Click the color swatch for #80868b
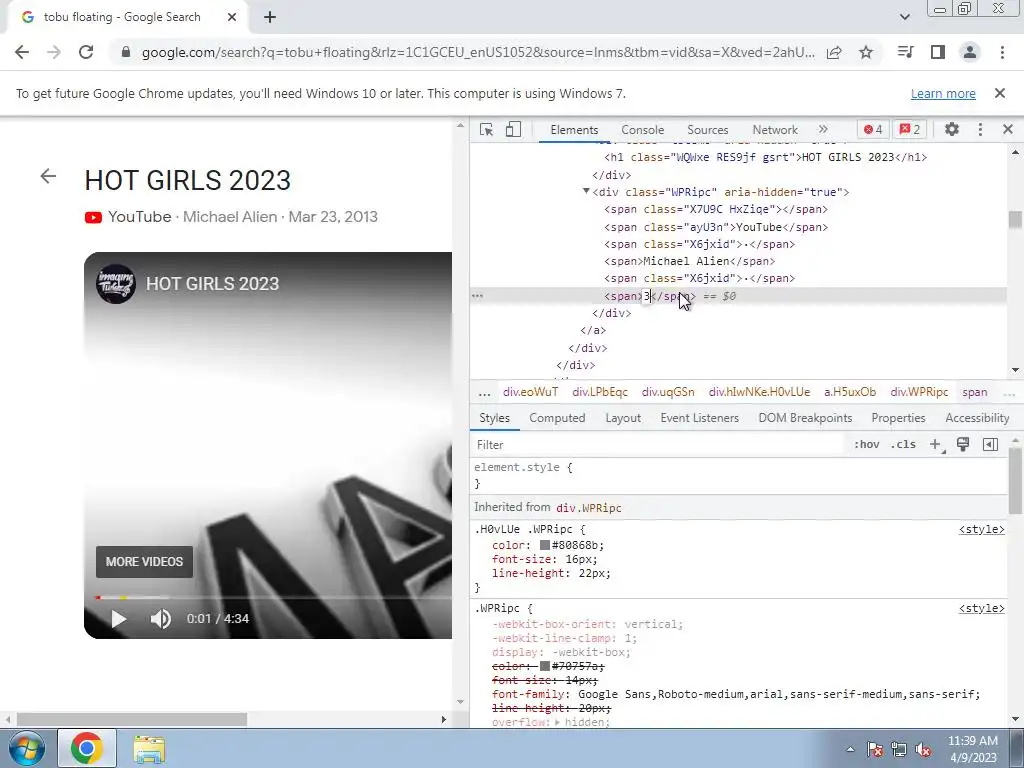1024x768 pixels. (x=545, y=545)
